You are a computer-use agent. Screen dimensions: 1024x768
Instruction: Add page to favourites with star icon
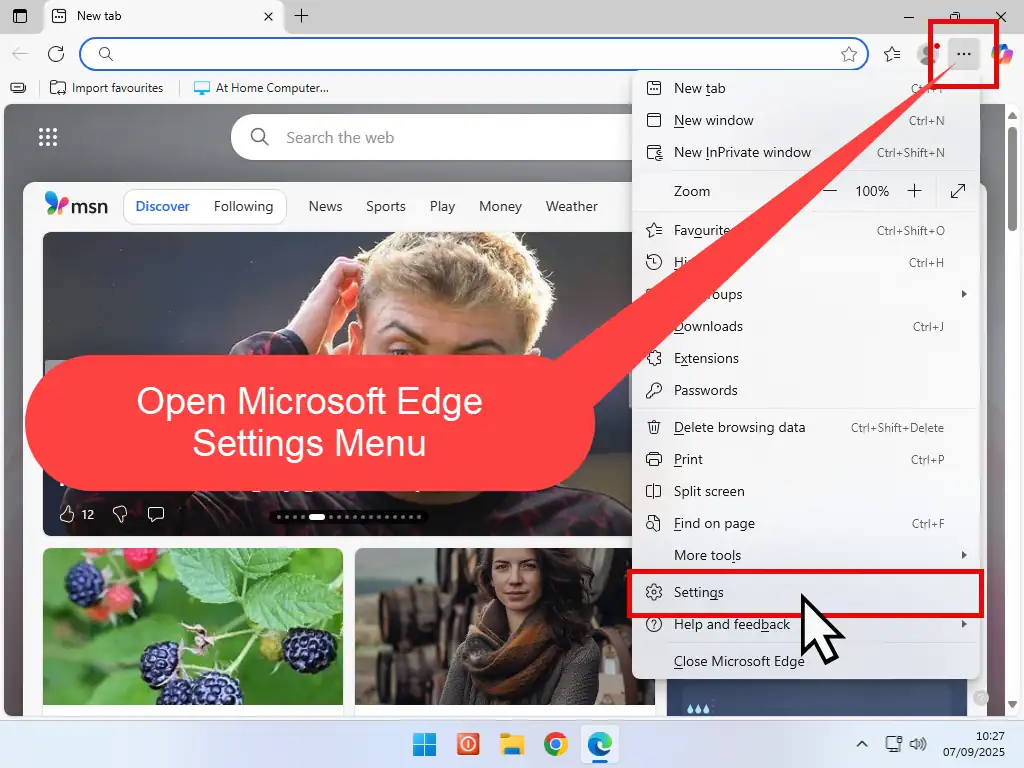[x=849, y=54]
